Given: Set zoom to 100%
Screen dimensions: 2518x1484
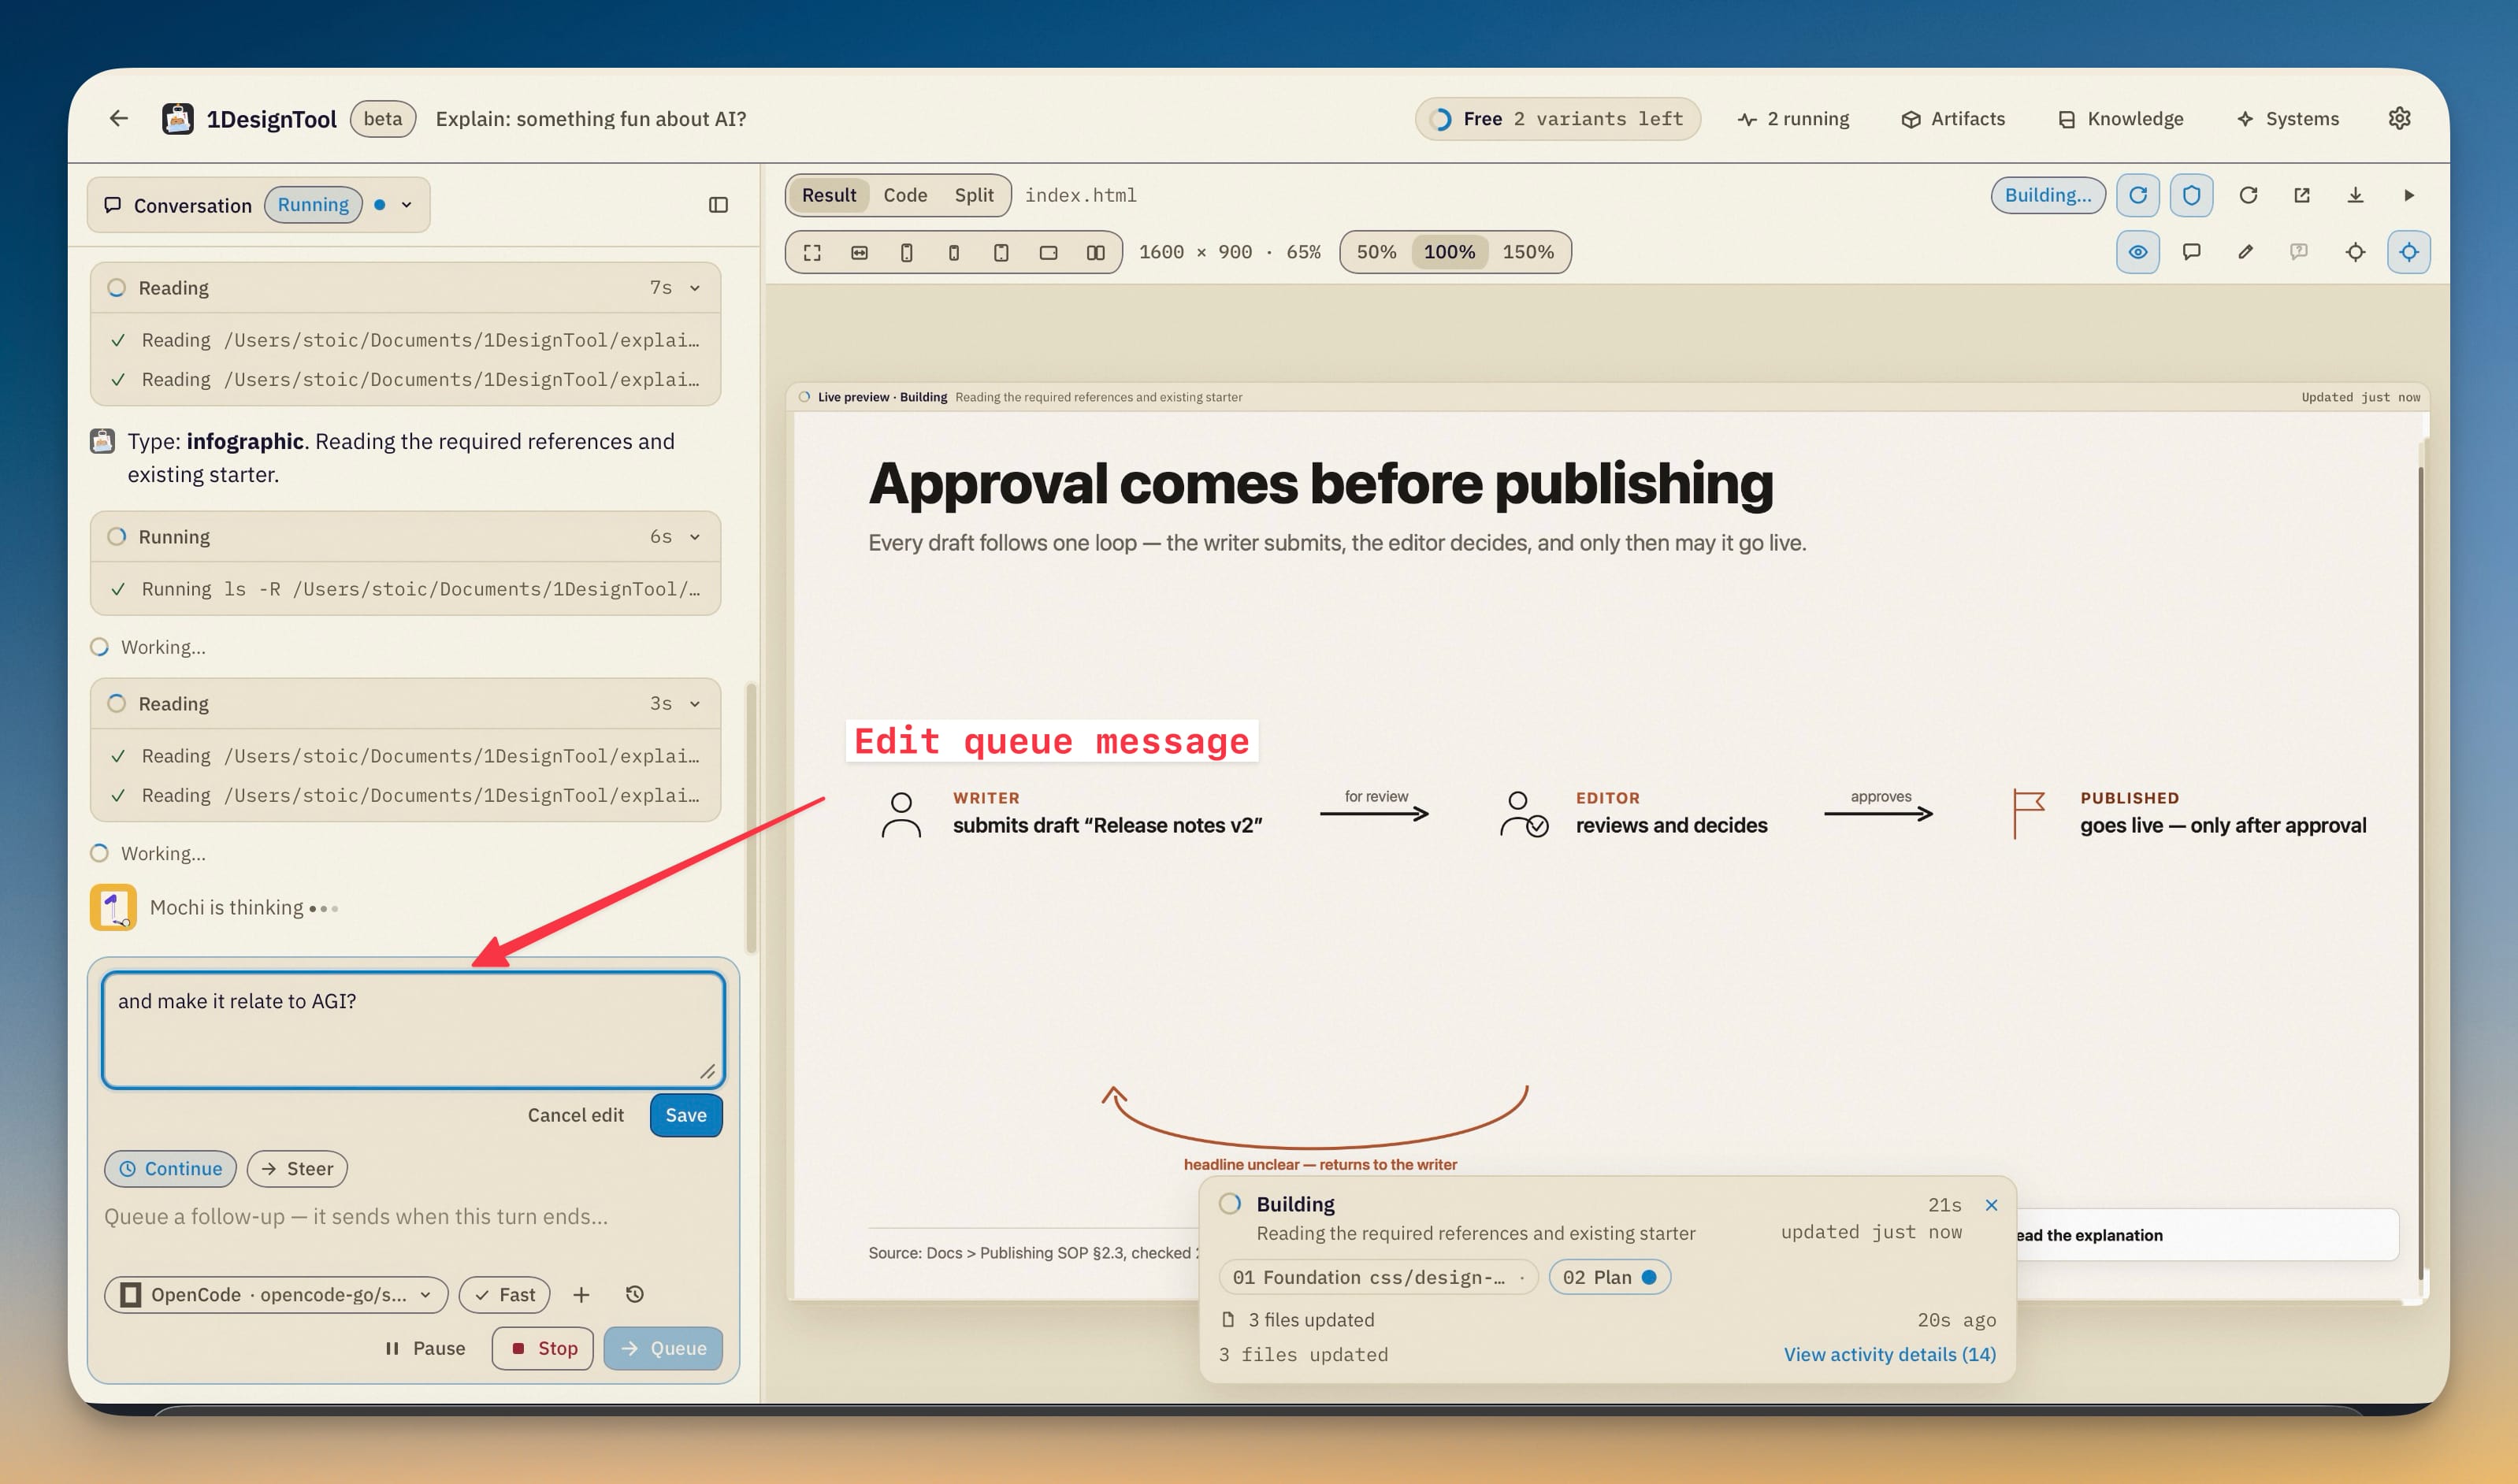Looking at the screenshot, I should click(1449, 252).
